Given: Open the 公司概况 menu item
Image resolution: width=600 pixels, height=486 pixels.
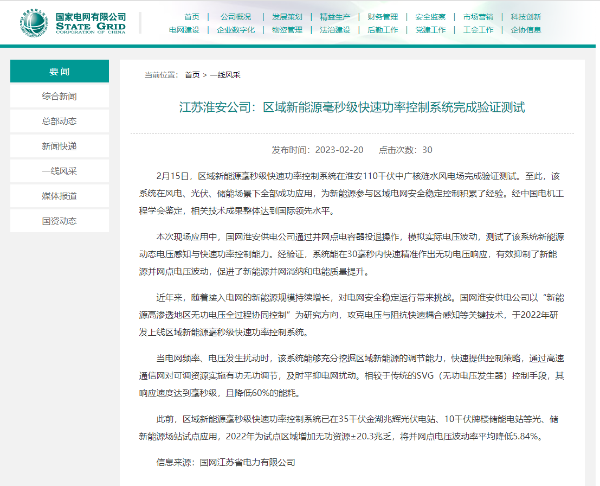Looking at the screenshot, I should tap(236, 17).
